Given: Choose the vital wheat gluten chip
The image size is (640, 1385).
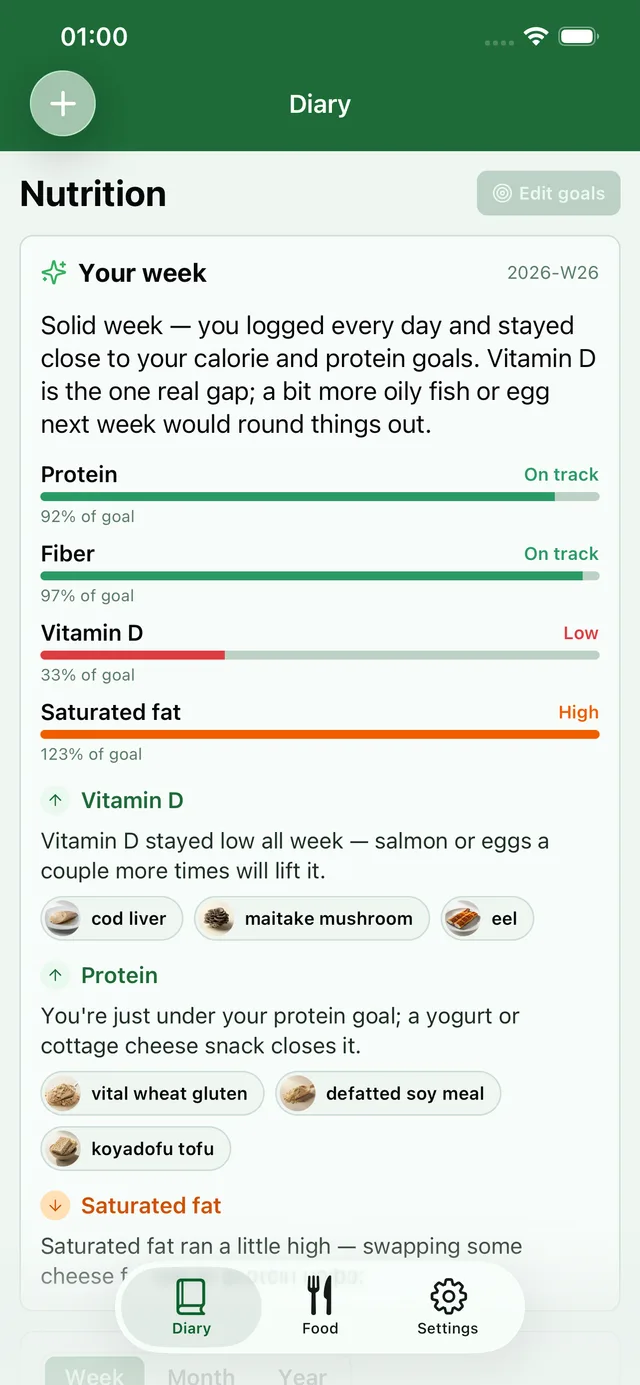Looking at the screenshot, I should 152,1093.
